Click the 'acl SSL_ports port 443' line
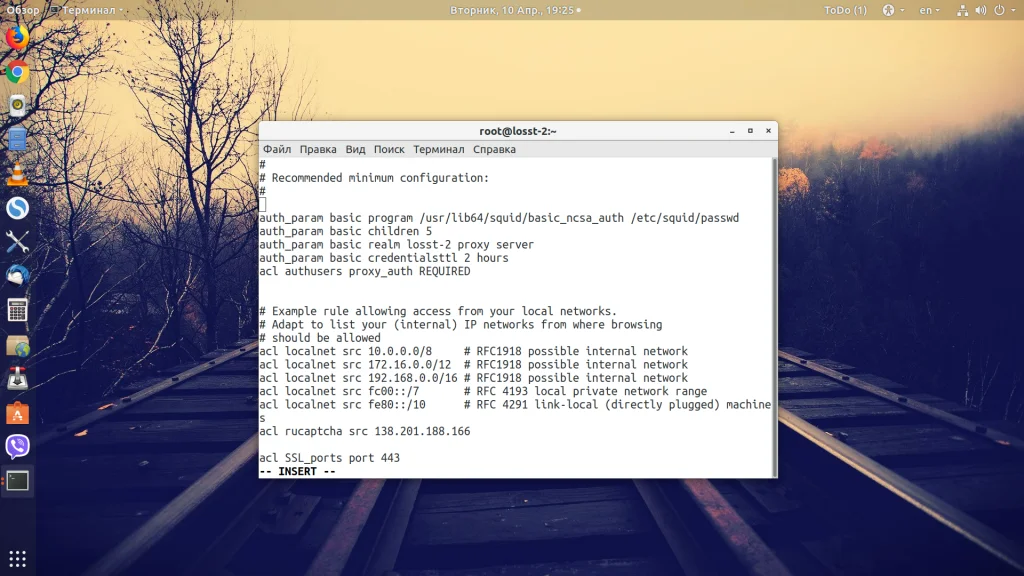The image size is (1024, 576). [x=329, y=458]
